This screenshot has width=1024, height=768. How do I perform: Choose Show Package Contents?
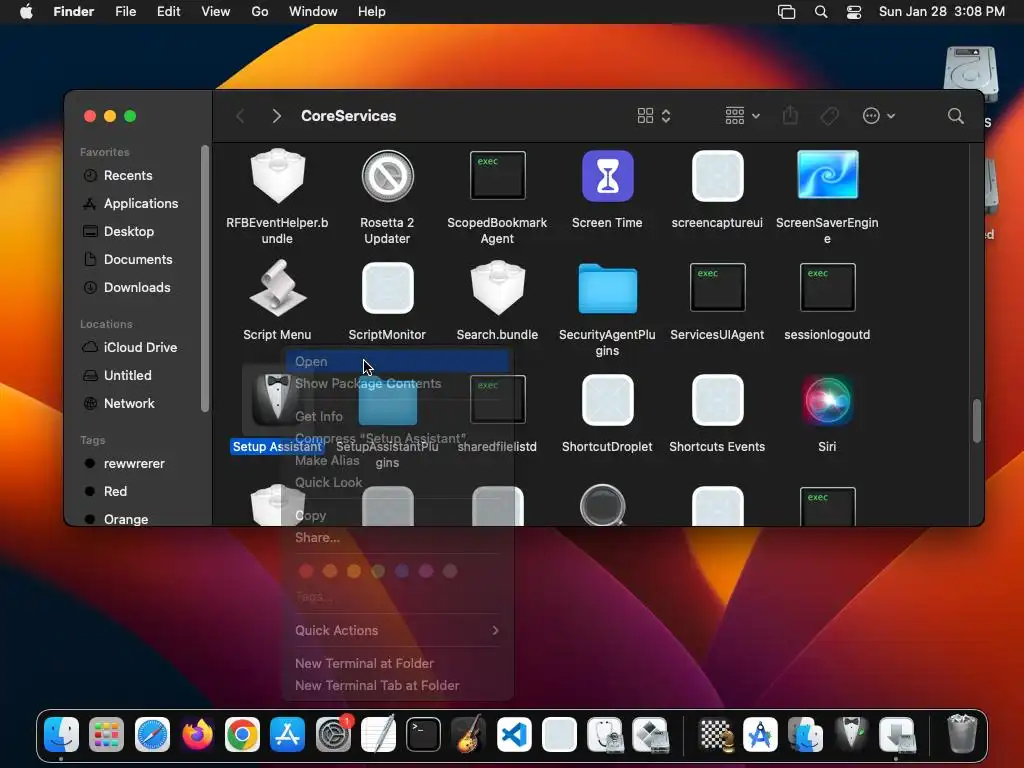click(397, 383)
